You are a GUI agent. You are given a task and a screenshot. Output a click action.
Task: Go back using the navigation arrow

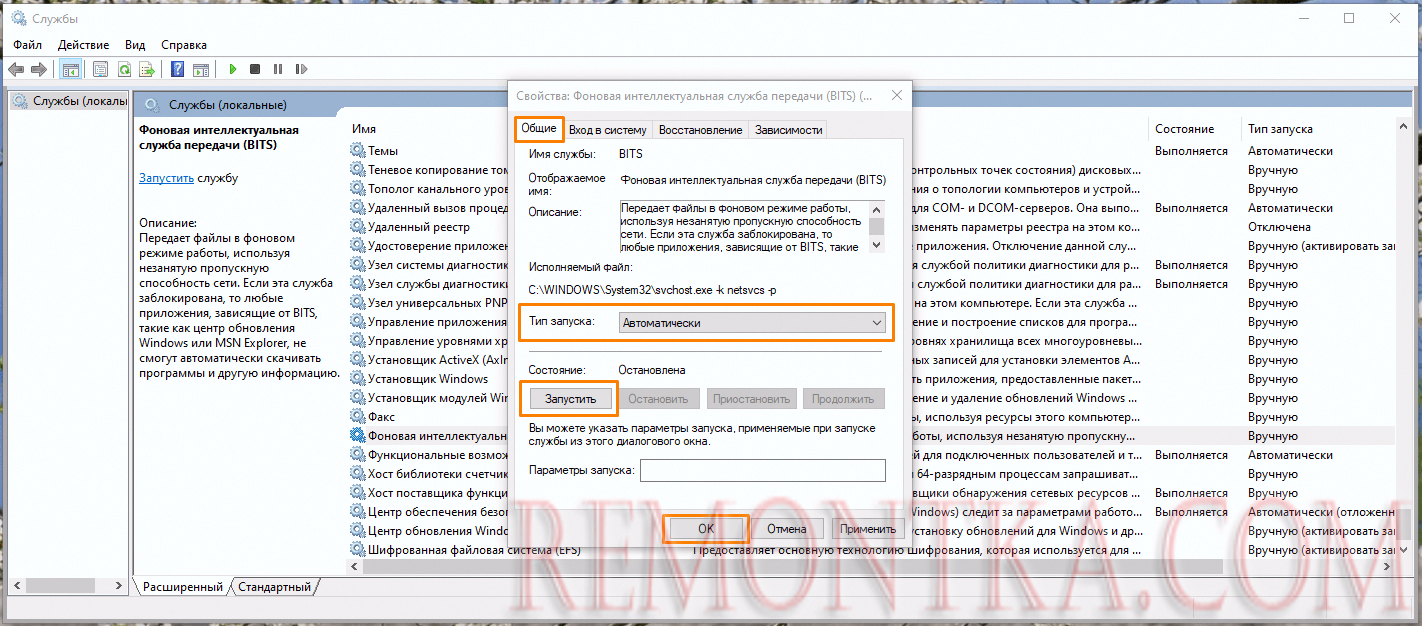pos(16,68)
